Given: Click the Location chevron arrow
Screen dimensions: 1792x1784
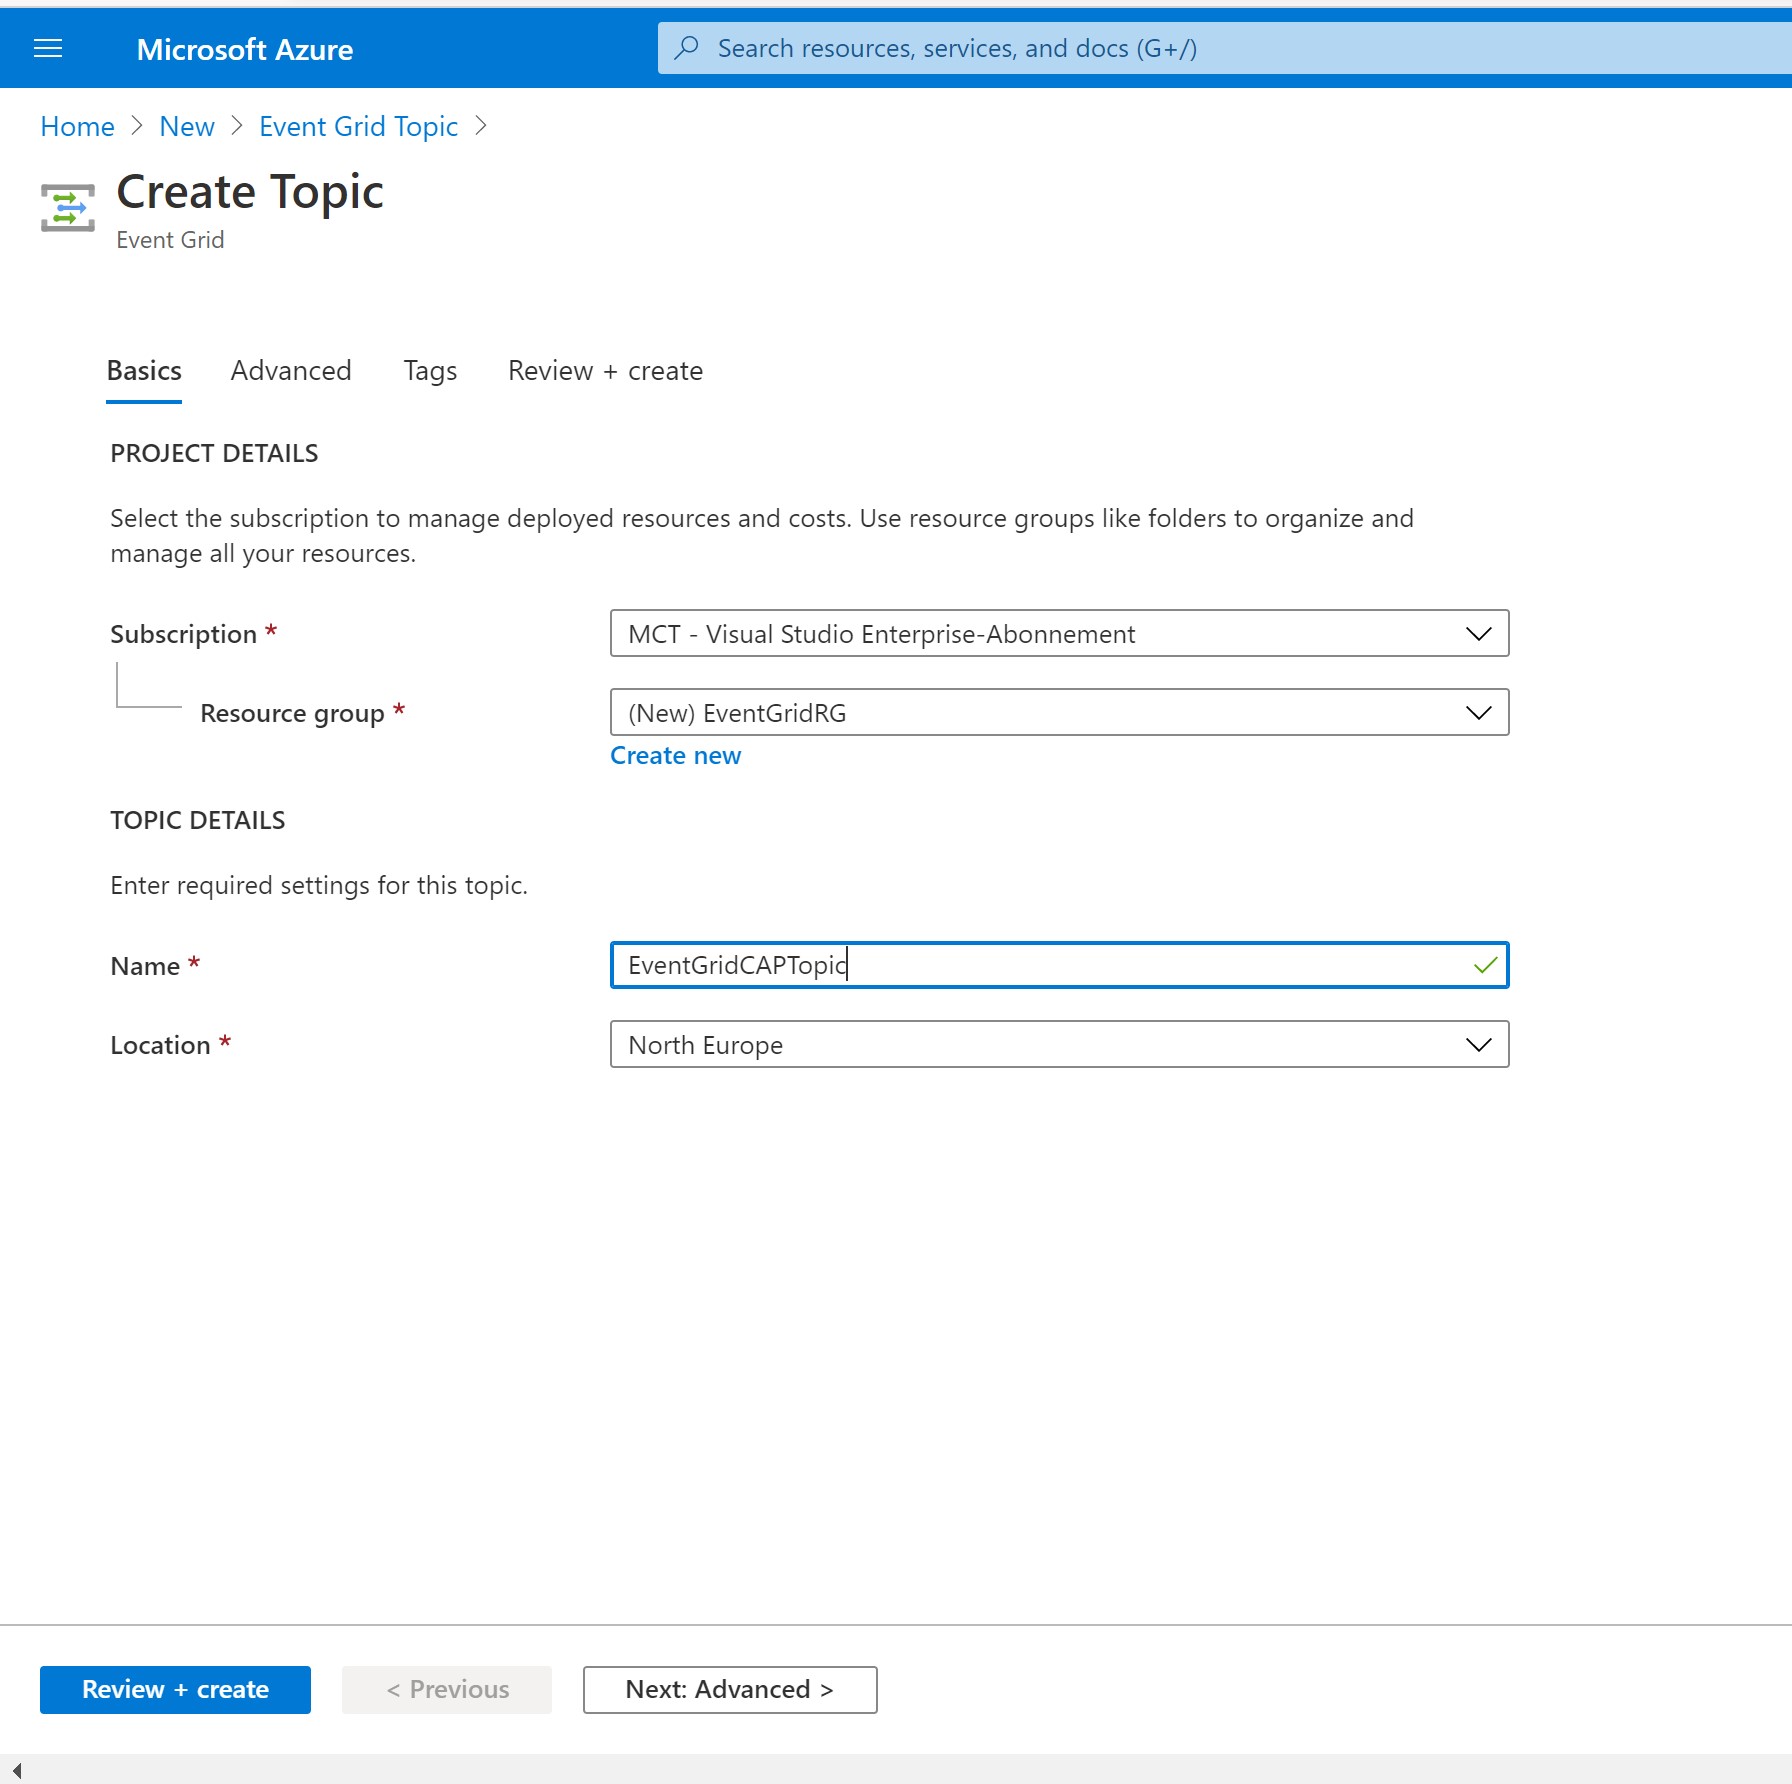Looking at the screenshot, I should tap(1479, 1045).
